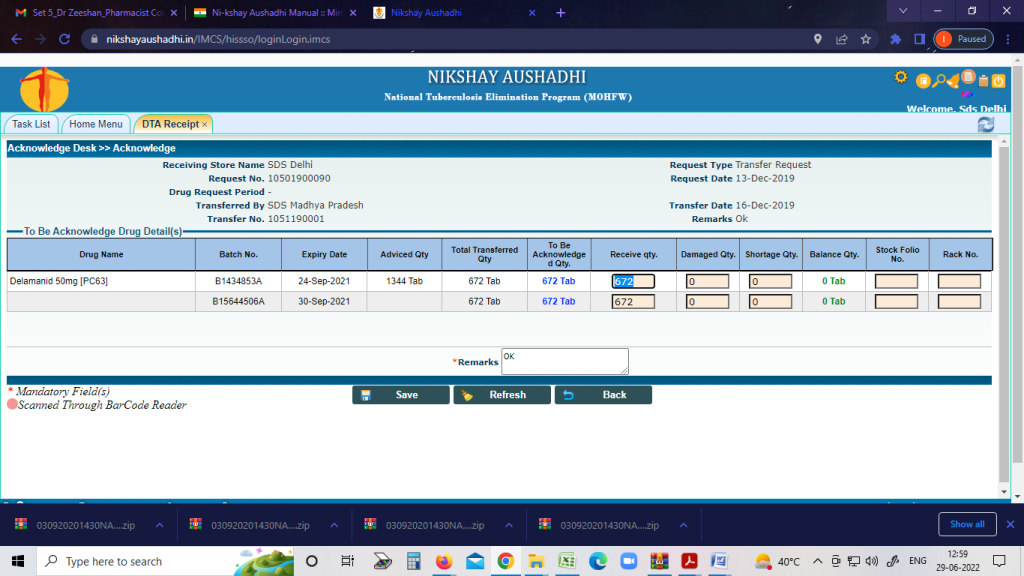
Task: Click Show all downloads button
Action: click(967, 524)
